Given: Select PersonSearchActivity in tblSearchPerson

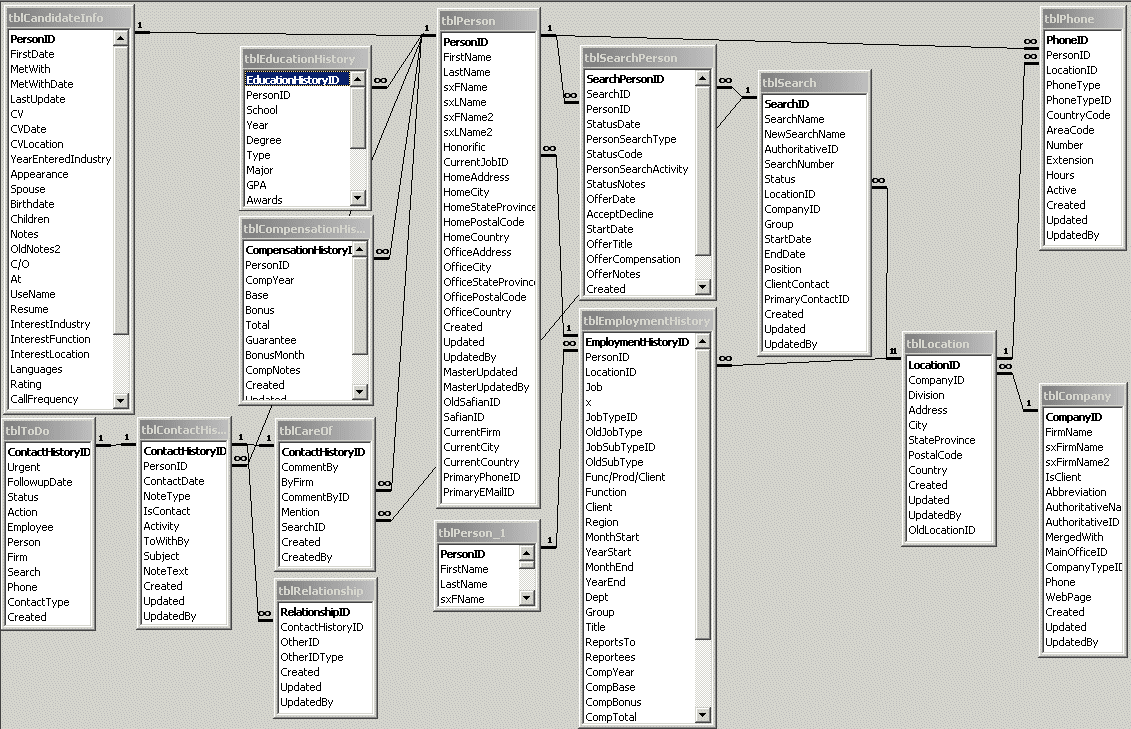Looking at the screenshot, I should point(637,169).
